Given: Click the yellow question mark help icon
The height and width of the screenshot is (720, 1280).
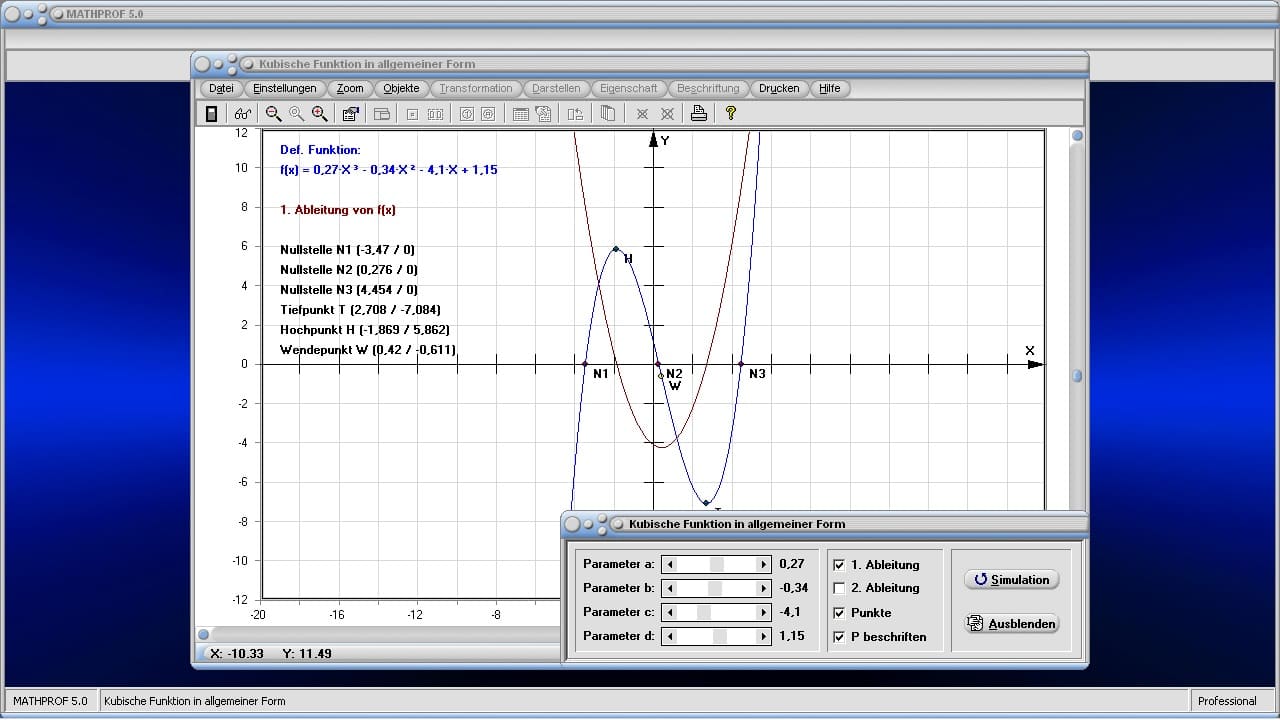Looking at the screenshot, I should click(731, 114).
